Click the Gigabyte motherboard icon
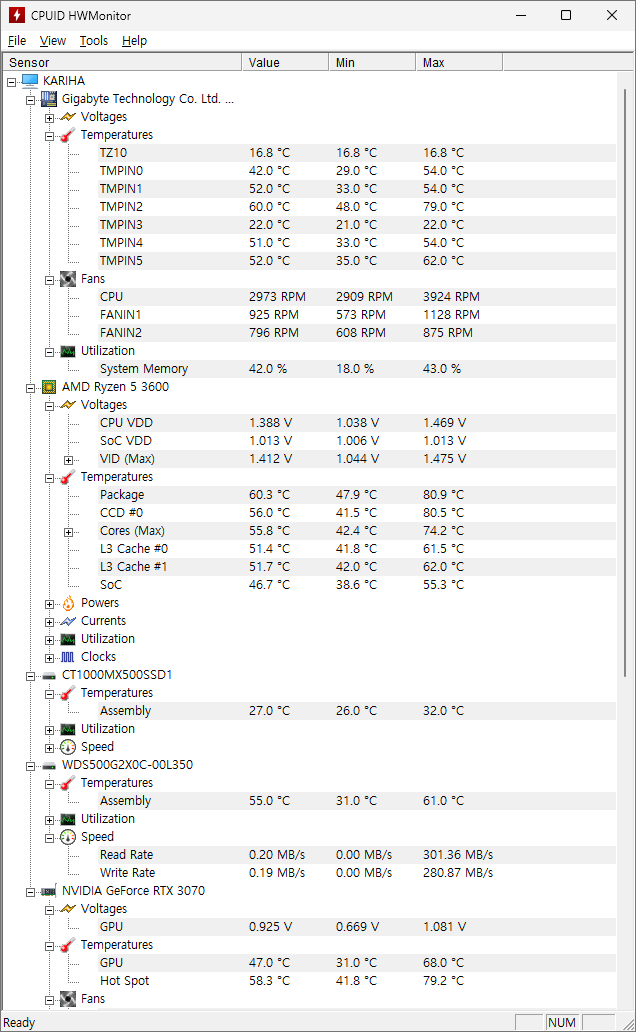The image size is (636, 1032). tap(49, 99)
